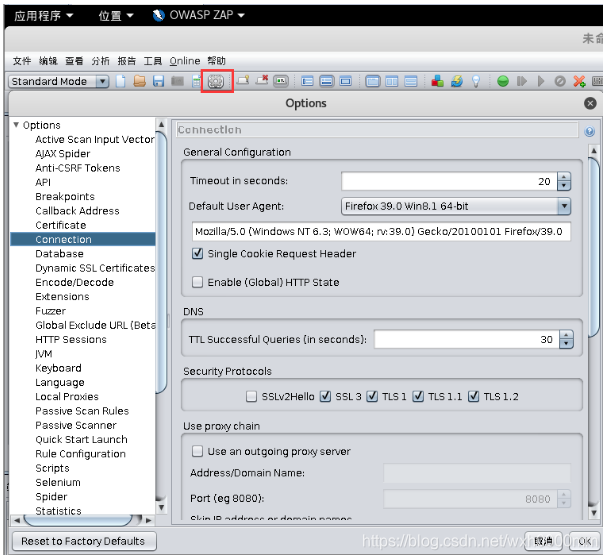Click the Check for Updates icon
The height and width of the screenshot is (560, 608).
(457, 81)
